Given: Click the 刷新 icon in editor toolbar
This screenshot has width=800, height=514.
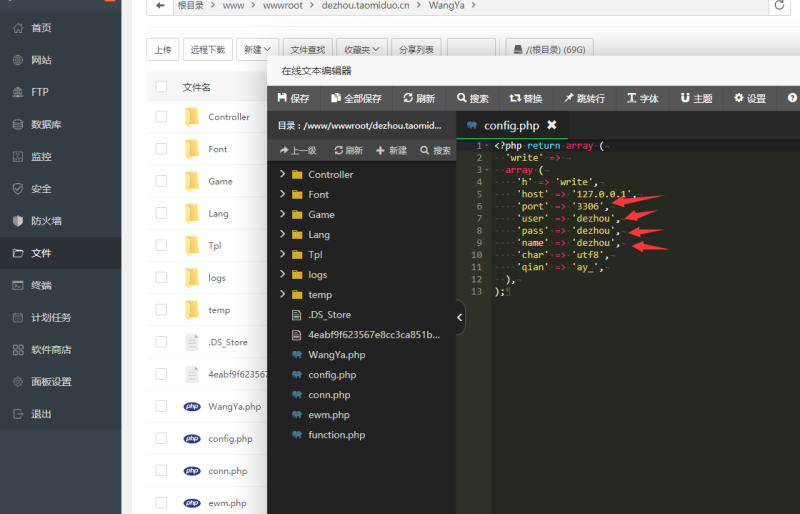Looking at the screenshot, I should tap(408, 98).
